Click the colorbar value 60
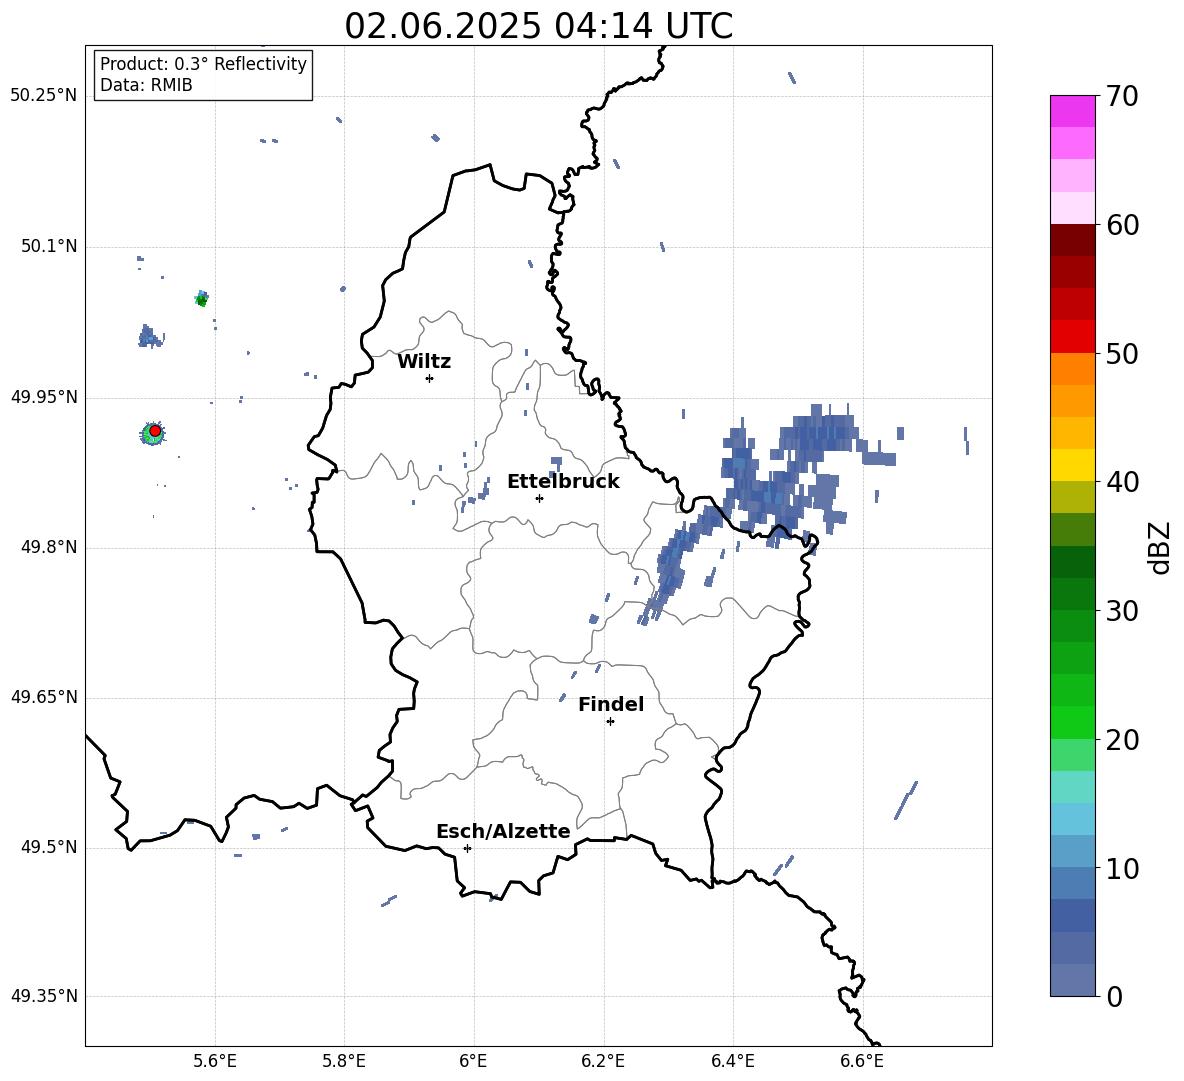This screenshot has height=1081, width=1184. tap(1122, 225)
